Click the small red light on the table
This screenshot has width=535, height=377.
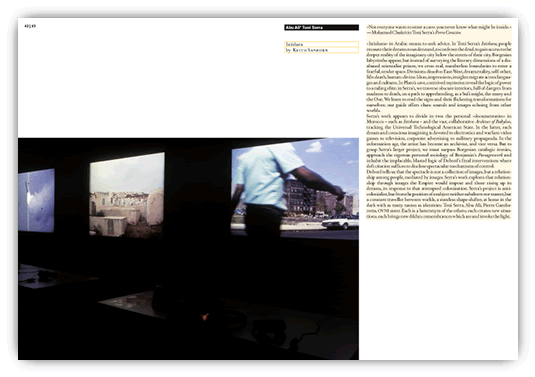(204, 317)
